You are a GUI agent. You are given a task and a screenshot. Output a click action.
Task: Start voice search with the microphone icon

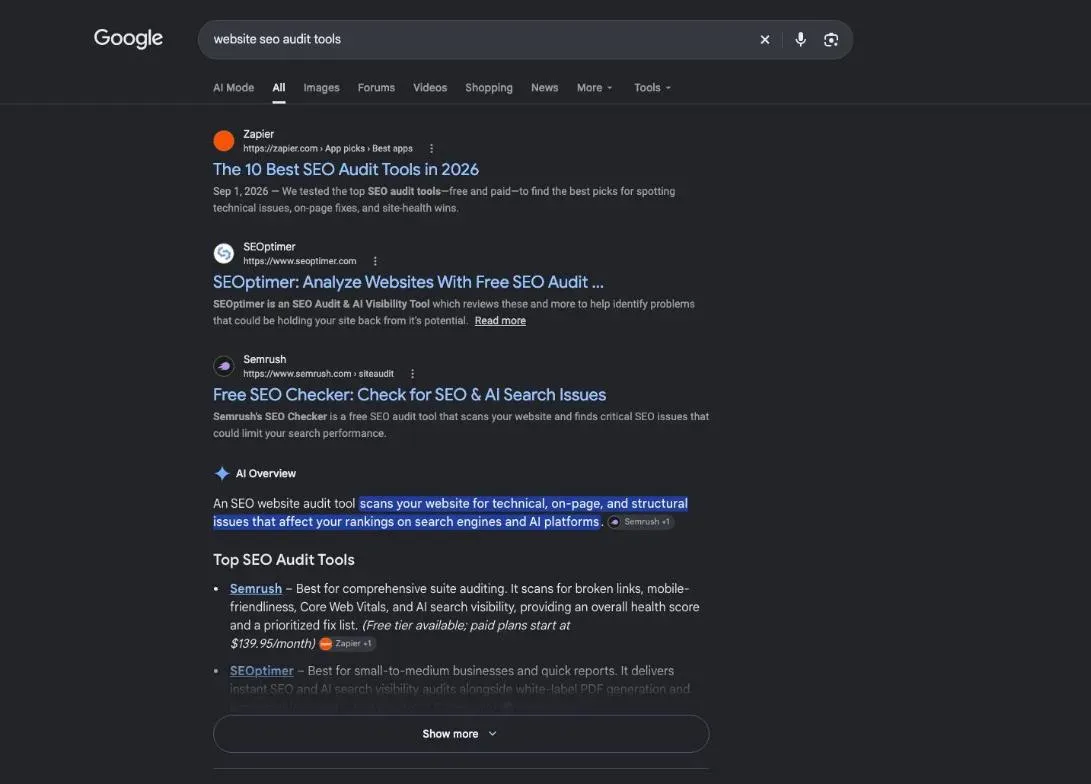pos(801,40)
